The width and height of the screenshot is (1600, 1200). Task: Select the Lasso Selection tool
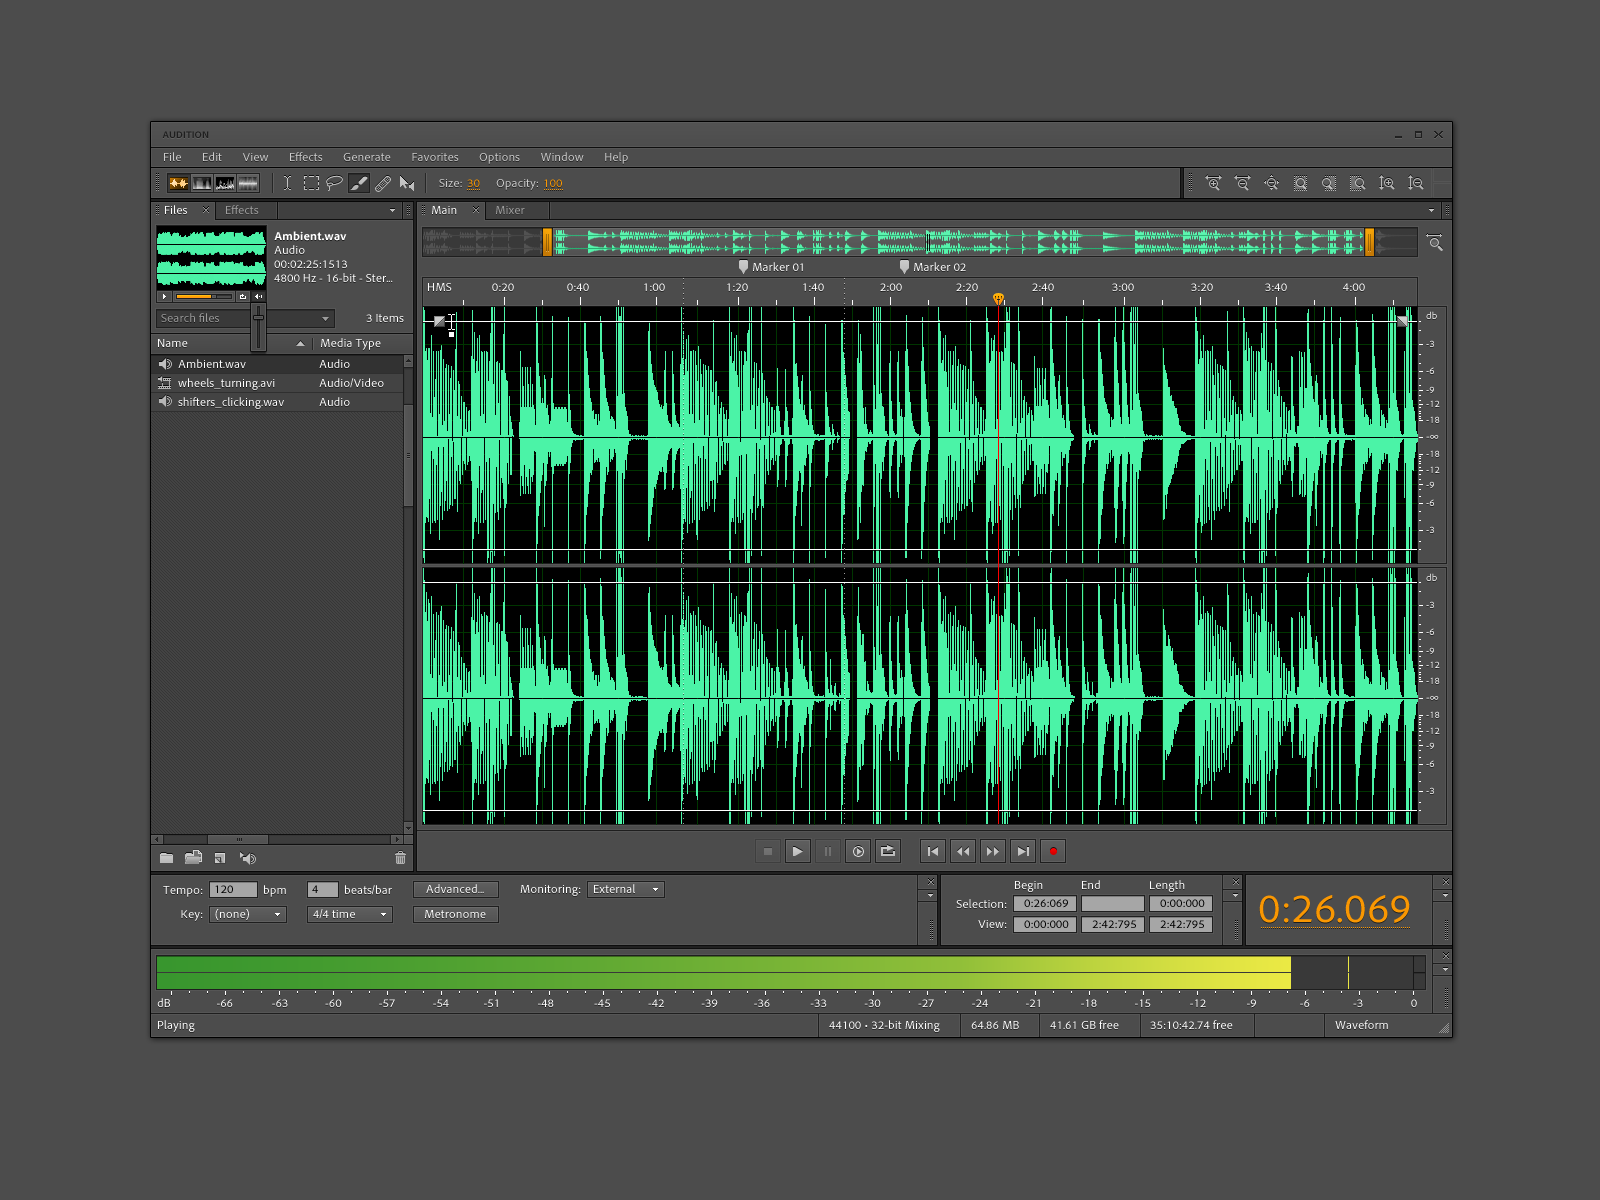334,183
